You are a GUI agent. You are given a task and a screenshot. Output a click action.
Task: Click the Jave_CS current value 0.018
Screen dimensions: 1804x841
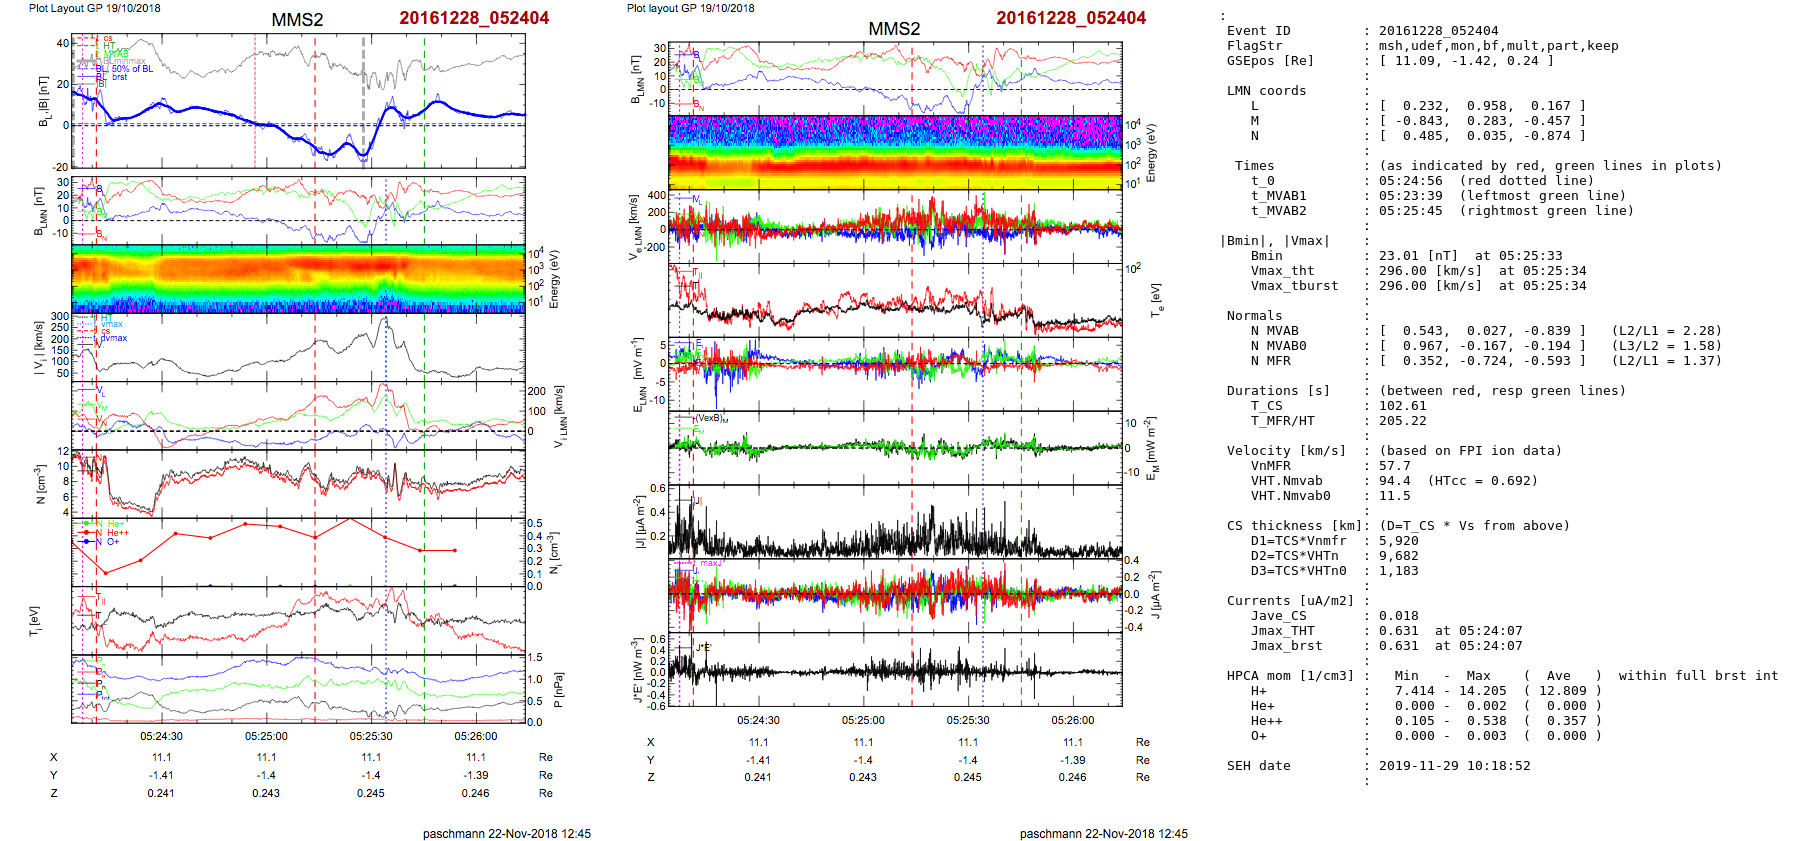[x=1398, y=616]
